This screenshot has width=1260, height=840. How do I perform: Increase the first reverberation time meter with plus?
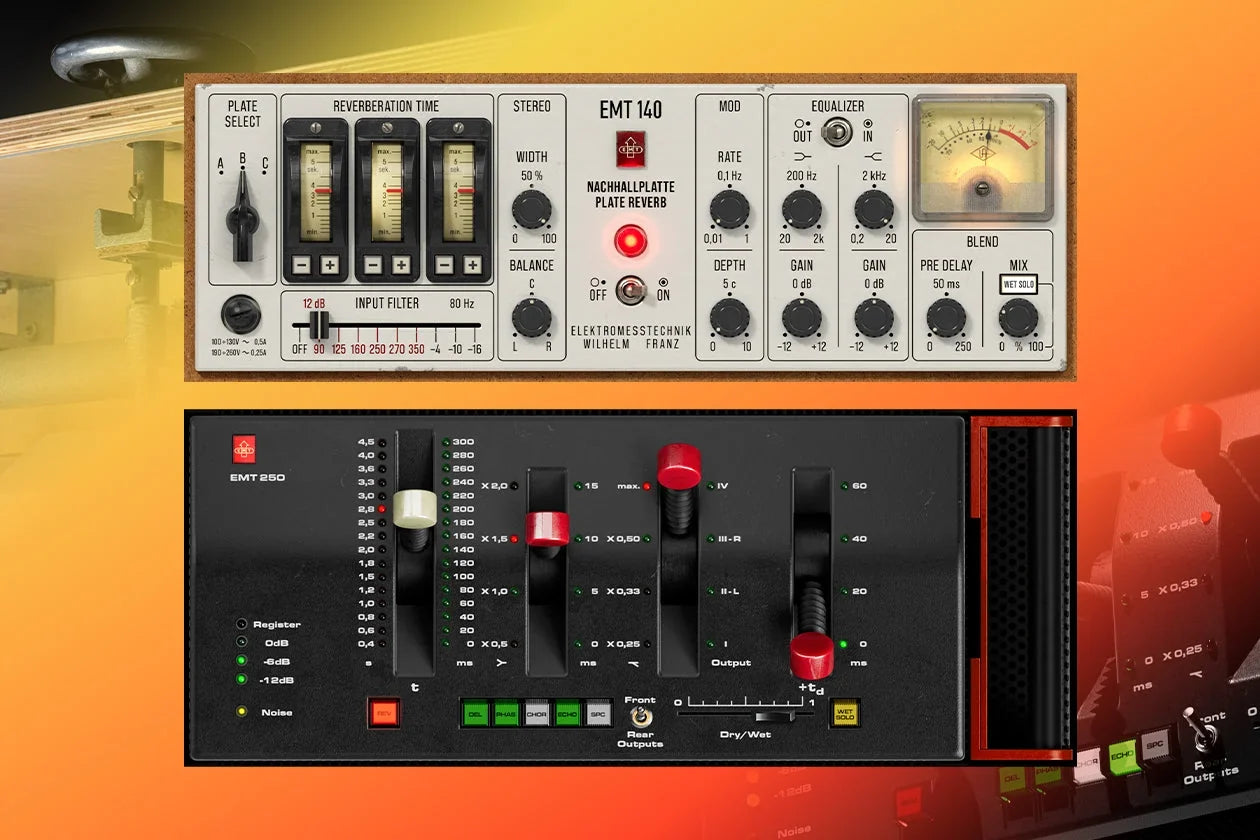coord(329,265)
